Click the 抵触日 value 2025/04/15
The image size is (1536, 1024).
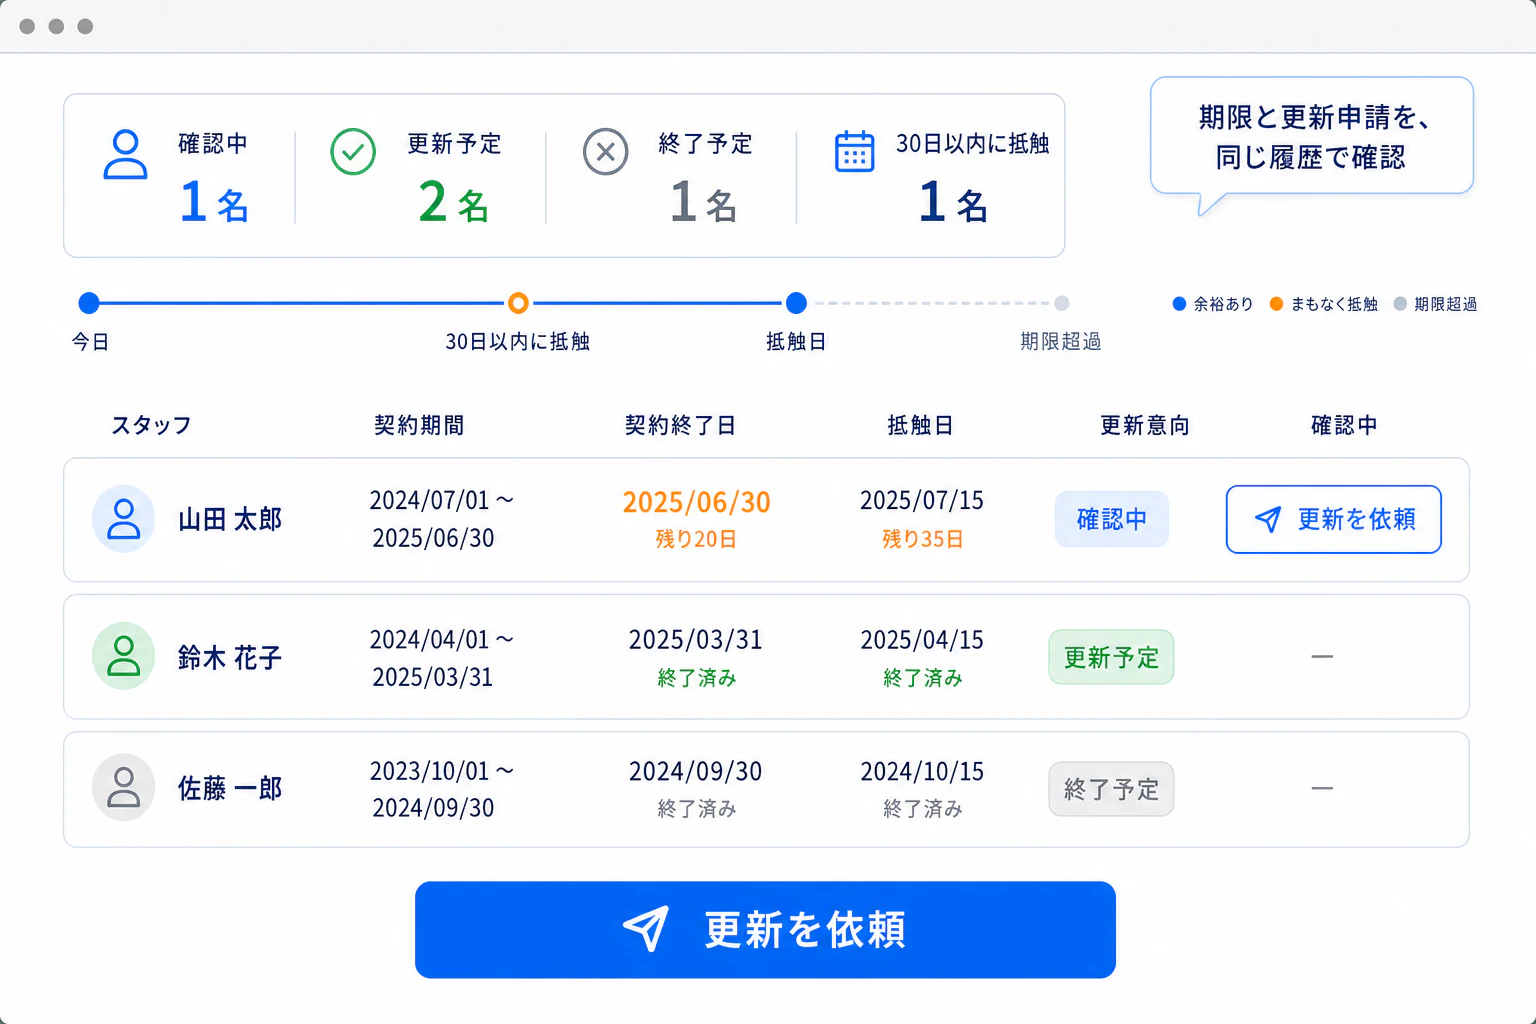point(922,639)
